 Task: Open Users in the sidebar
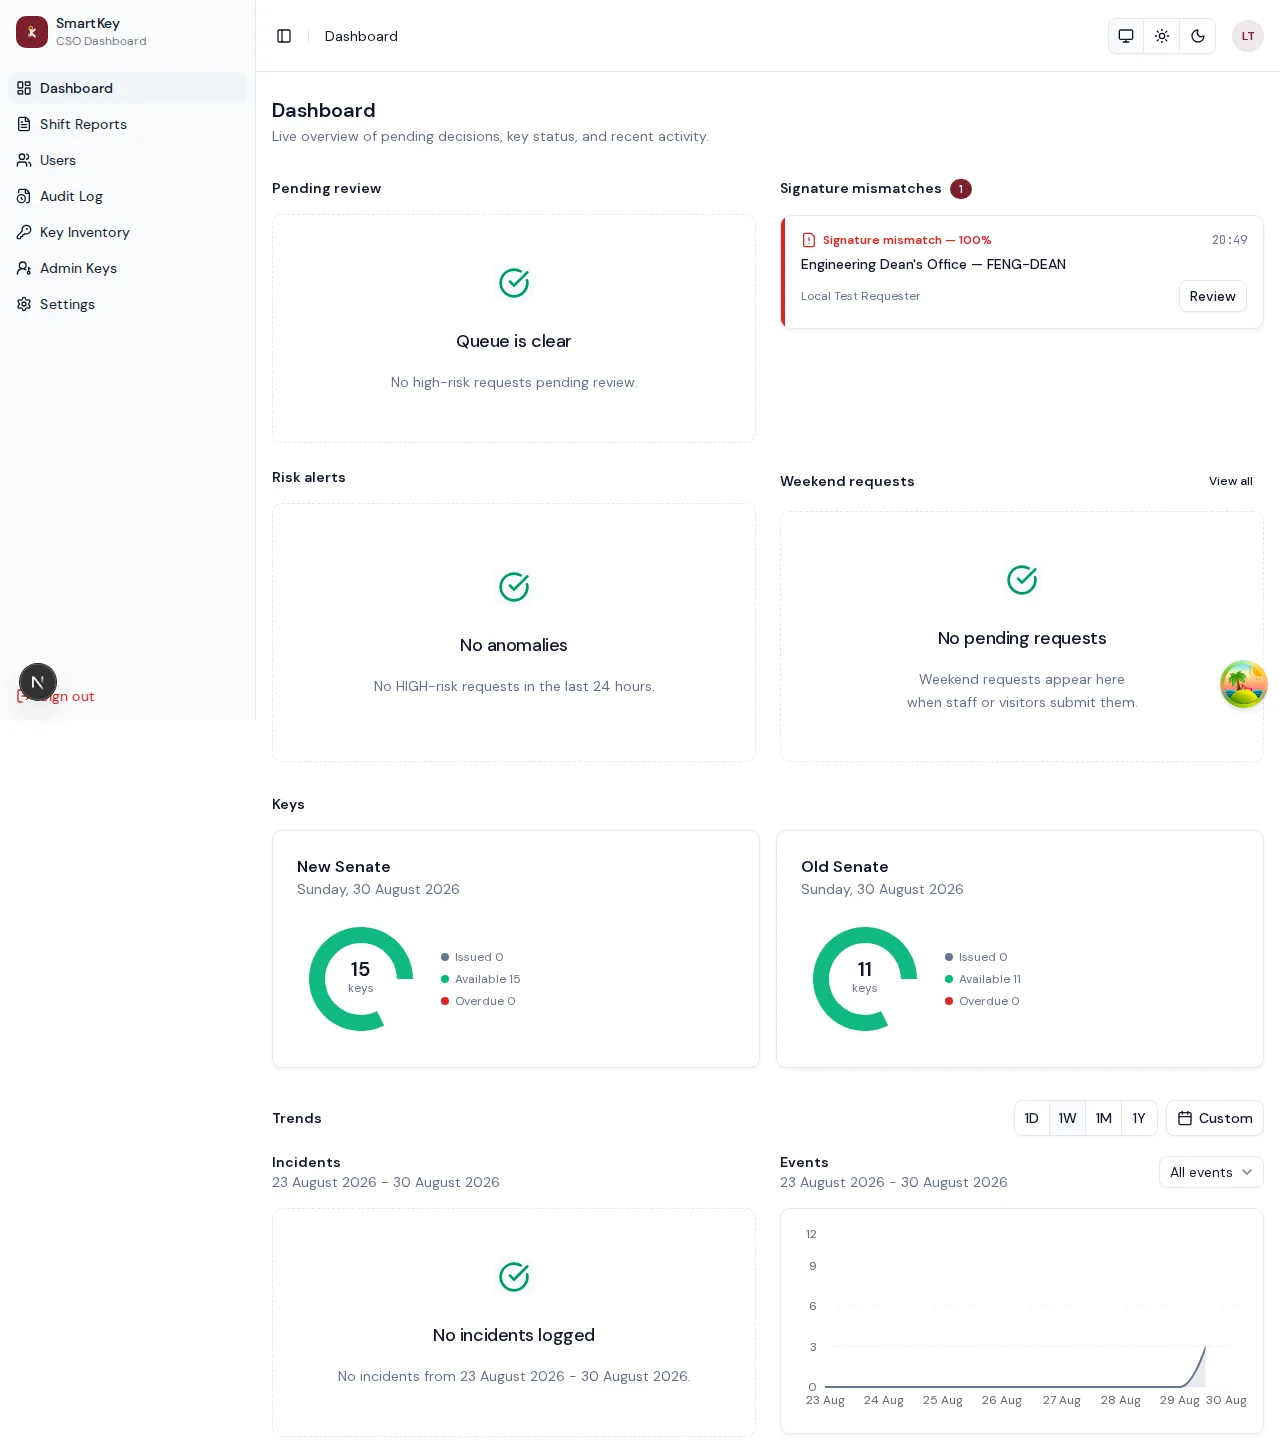click(x=128, y=160)
